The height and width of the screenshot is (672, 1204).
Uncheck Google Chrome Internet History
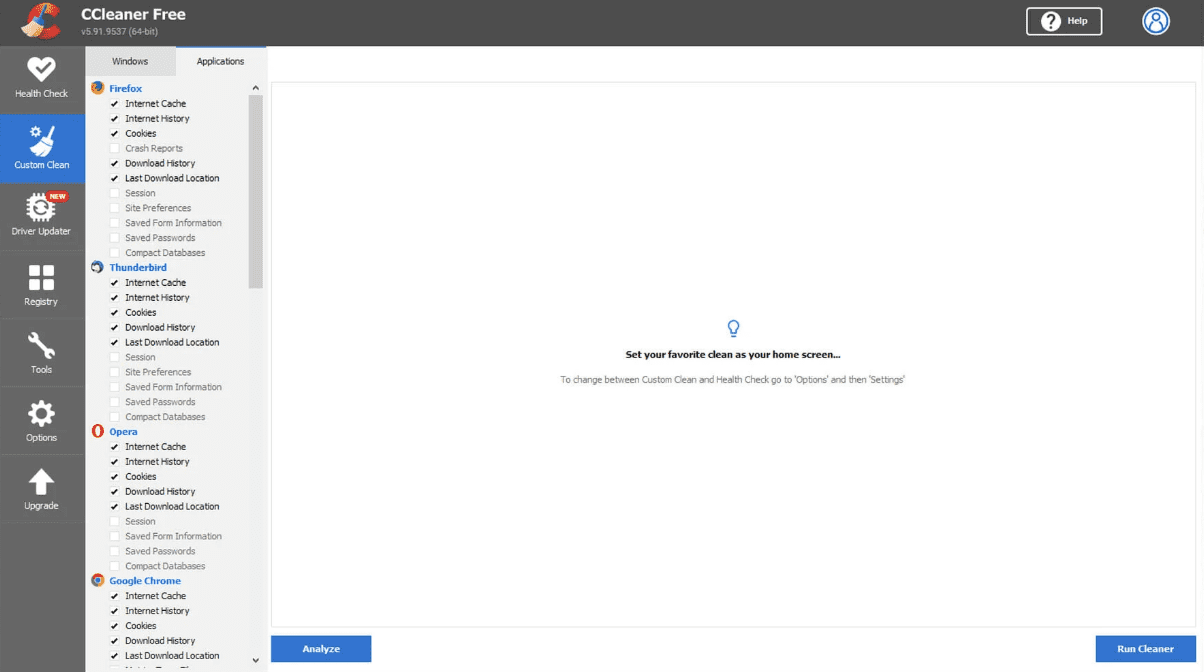tap(115, 611)
